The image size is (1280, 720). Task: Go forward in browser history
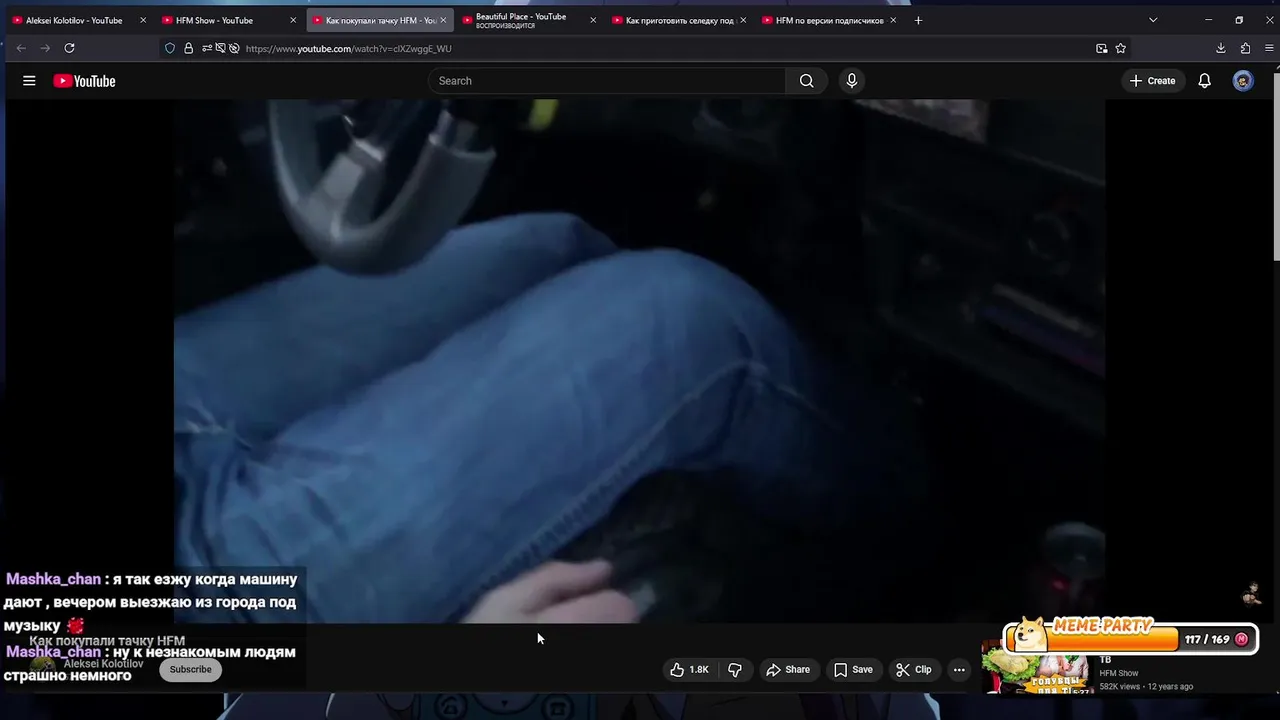tap(45, 48)
